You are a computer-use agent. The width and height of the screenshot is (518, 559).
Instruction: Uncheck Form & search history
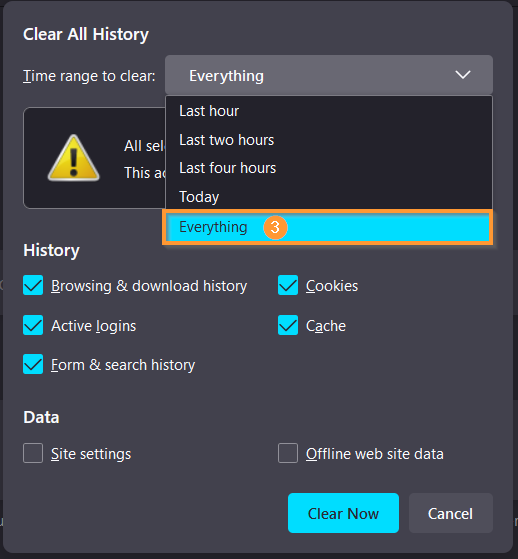coord(33,364)
